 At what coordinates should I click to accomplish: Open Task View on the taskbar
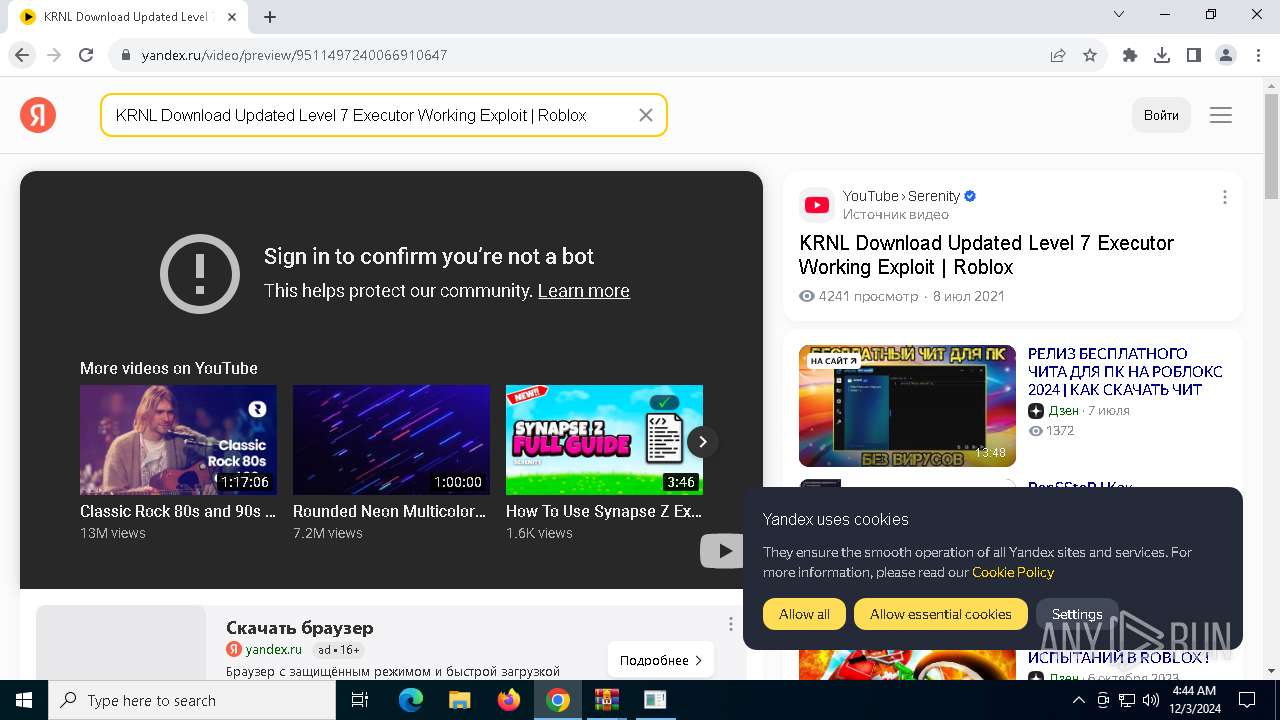coord(360,700)
